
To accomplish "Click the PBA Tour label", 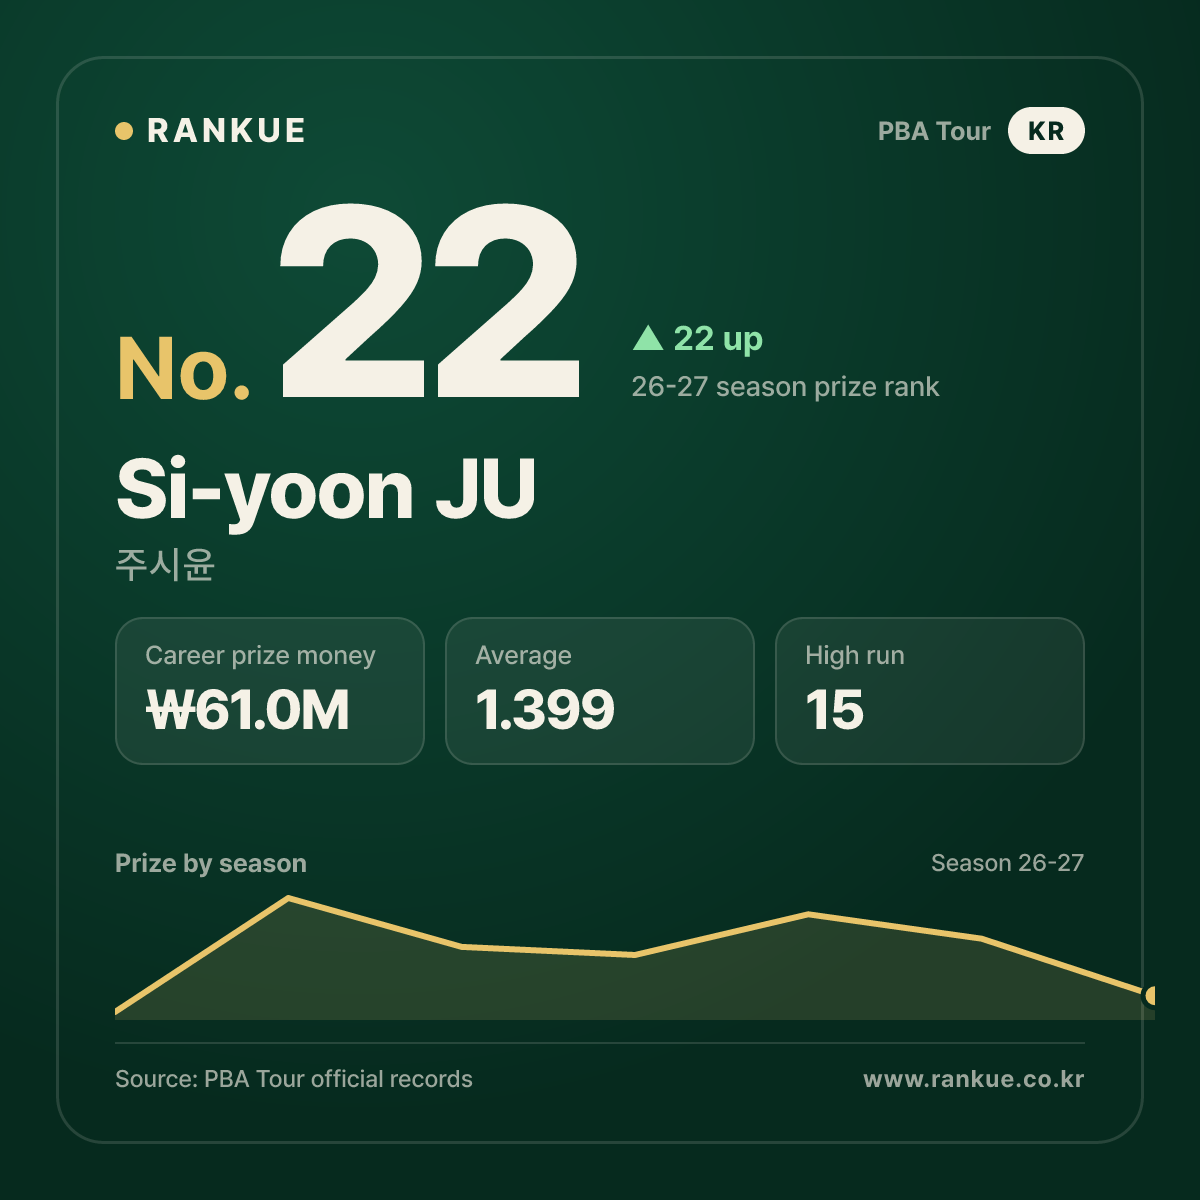I will (934, 131).
